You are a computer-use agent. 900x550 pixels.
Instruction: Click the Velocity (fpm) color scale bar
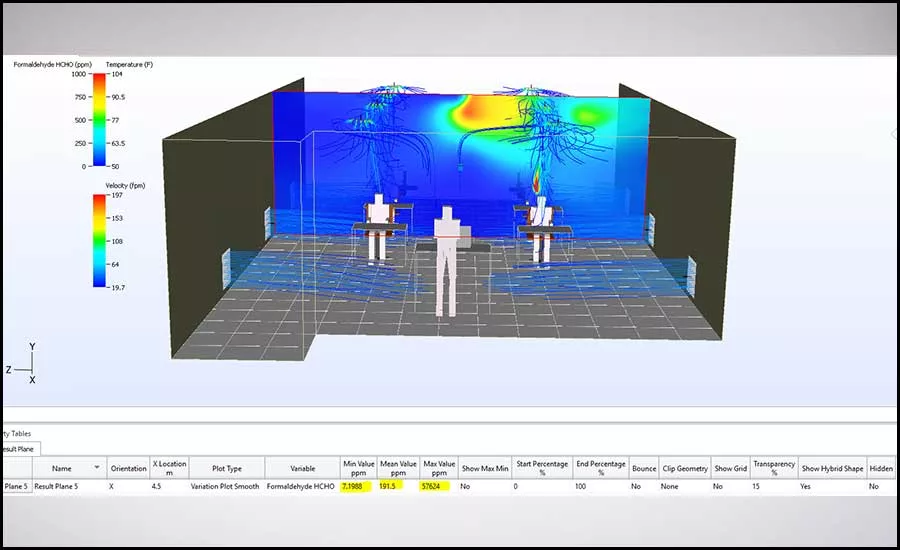click(99, 241)
